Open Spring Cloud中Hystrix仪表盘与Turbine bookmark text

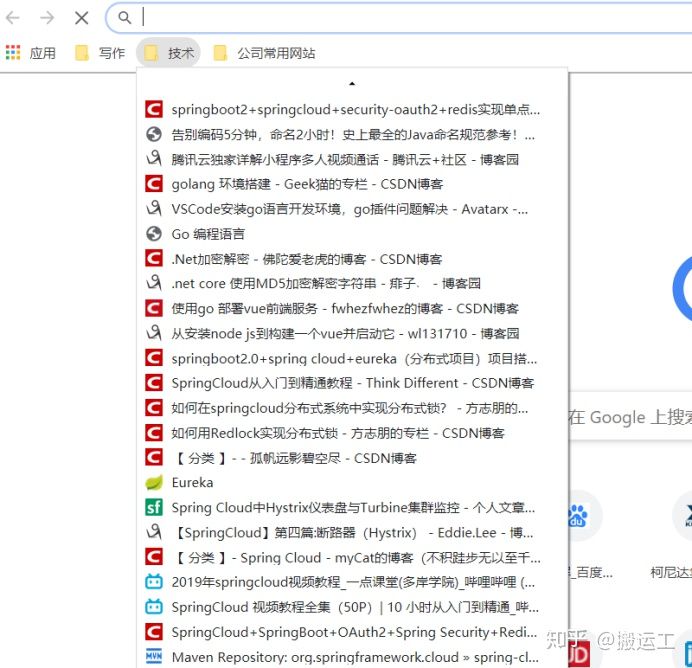coord(353,508)
